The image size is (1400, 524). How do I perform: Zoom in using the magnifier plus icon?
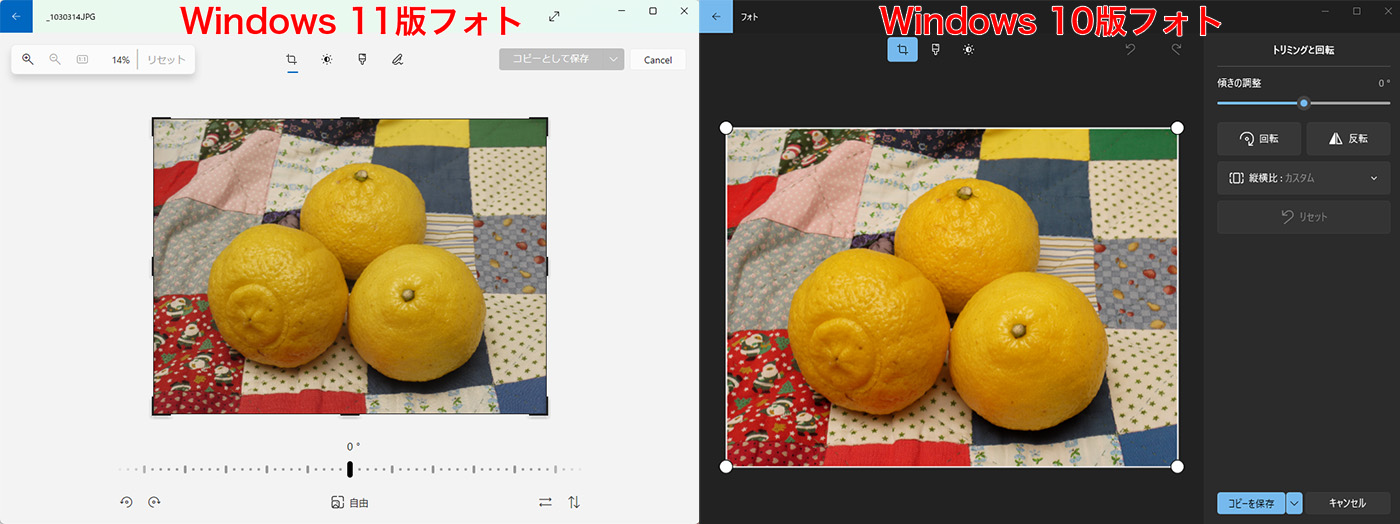[28, 60]
